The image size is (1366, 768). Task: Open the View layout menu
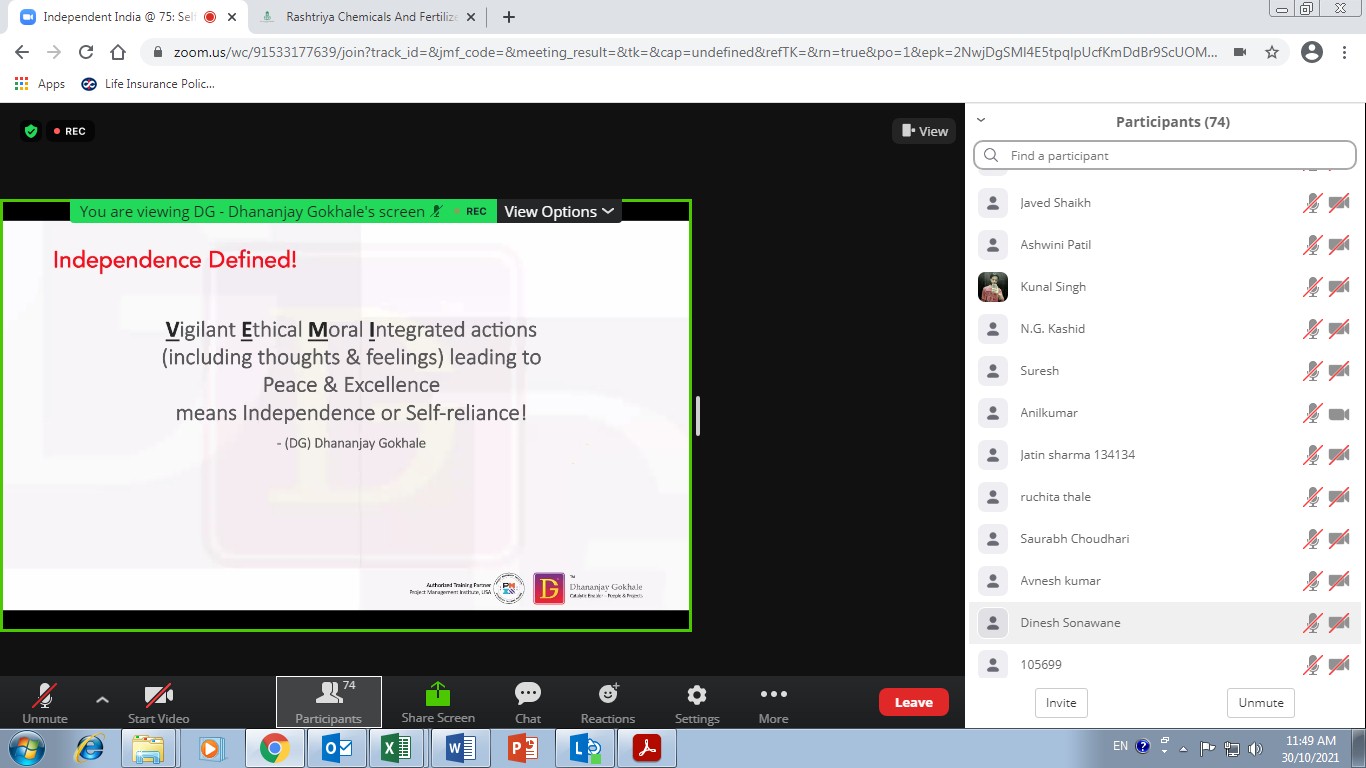pyautogui.click(x=924, y=131)
